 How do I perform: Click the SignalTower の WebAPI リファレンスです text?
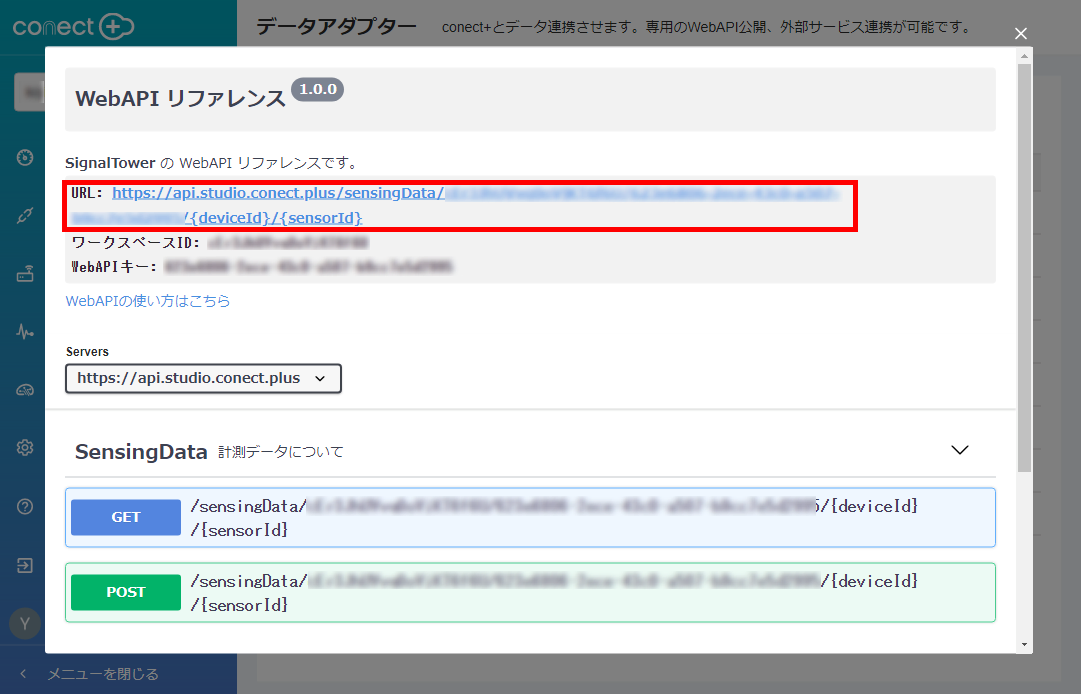pyautogui.click(x=212, y=163)
